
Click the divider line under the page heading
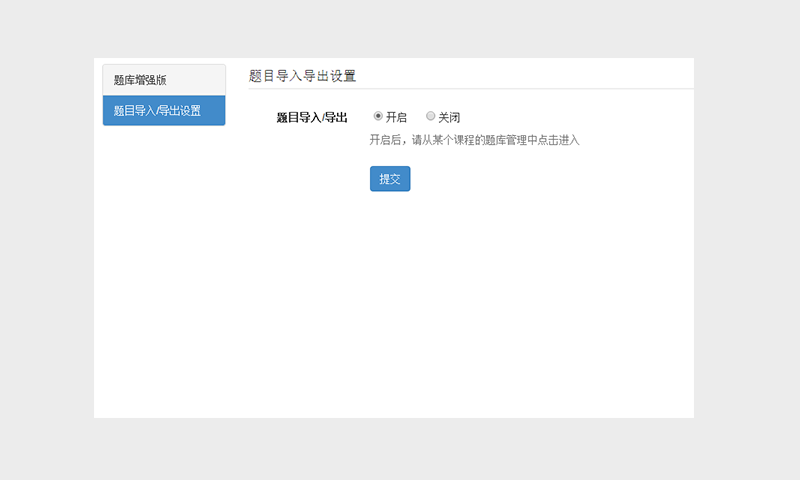point(470,89)
